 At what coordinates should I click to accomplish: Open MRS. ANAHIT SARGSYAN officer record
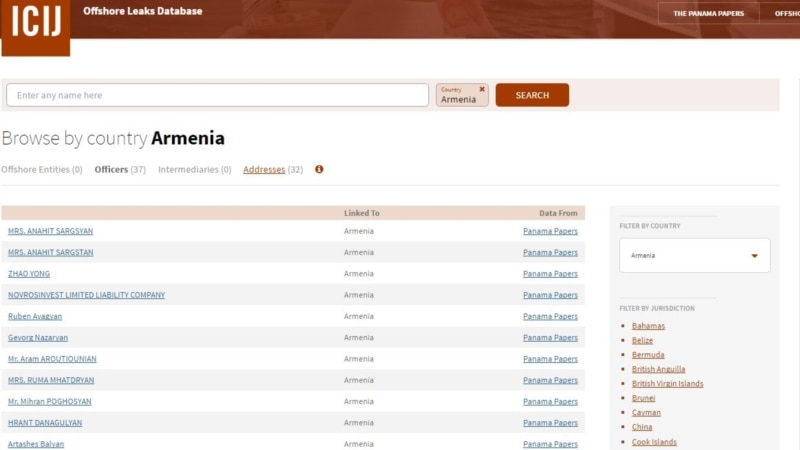click(50, 231)
